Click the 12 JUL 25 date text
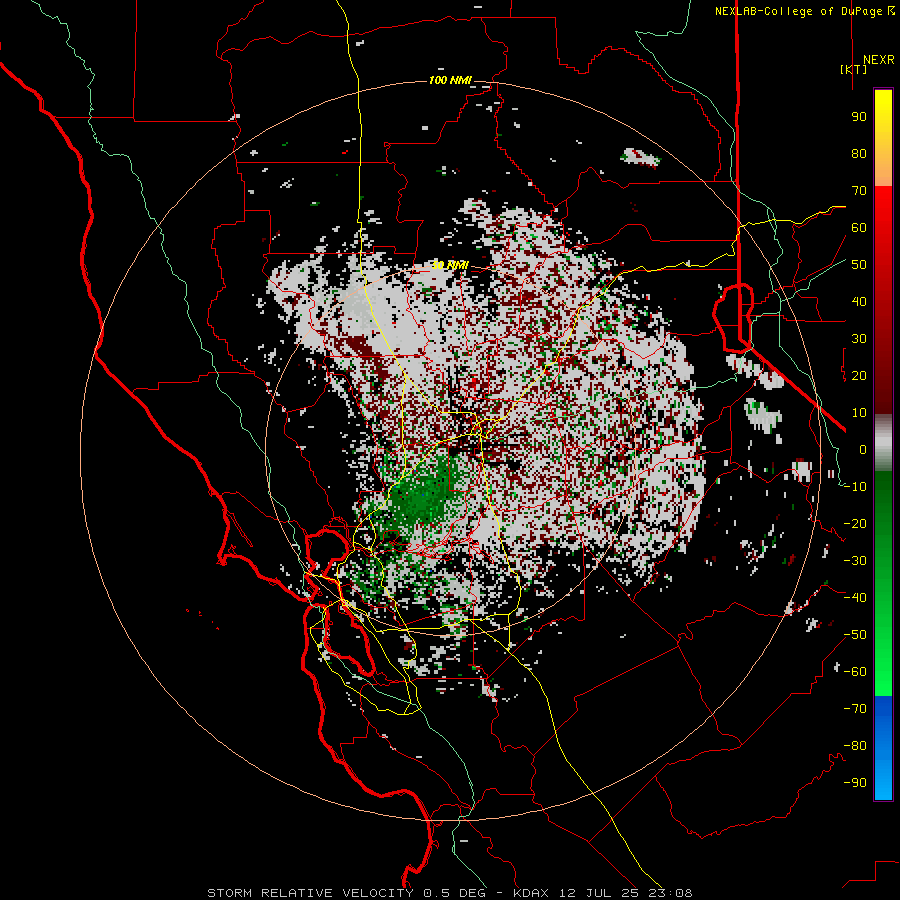 point(599,893)
